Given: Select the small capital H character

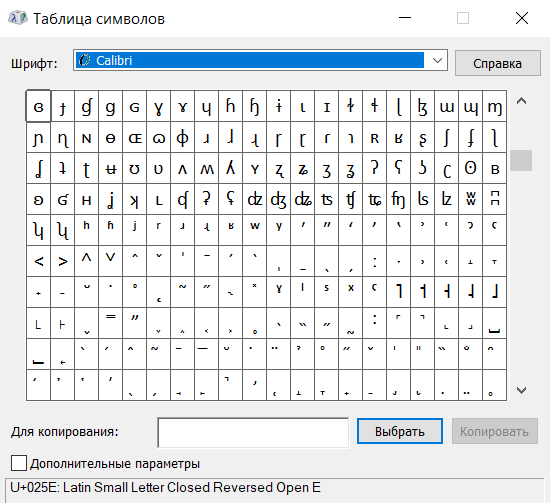Looking at the screenshot, I should pos(87,199).
